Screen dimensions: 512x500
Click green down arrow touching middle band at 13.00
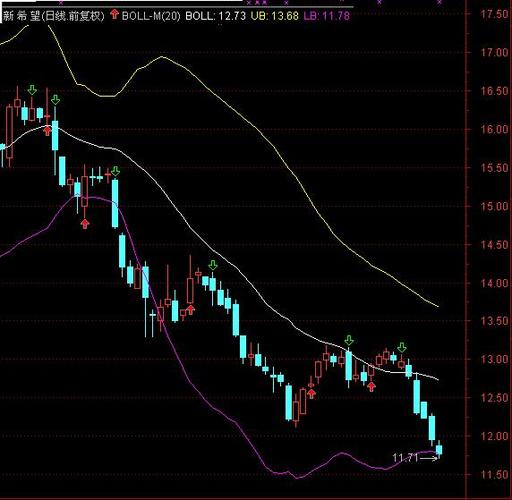(x=349, y=340)
